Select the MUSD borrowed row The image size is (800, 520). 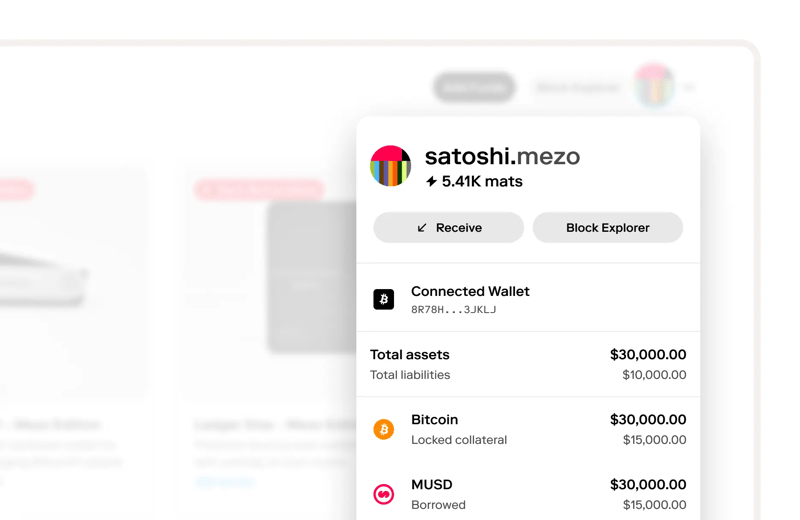tap(528, 494)
